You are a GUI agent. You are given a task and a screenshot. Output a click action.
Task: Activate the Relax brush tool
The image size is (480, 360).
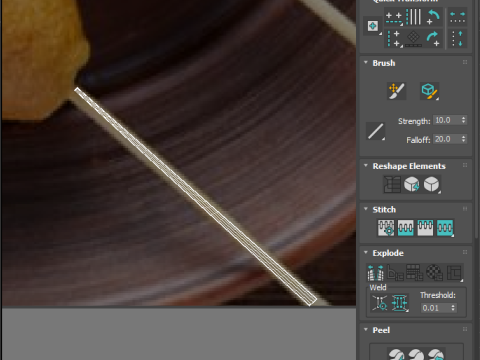point(429,91)
